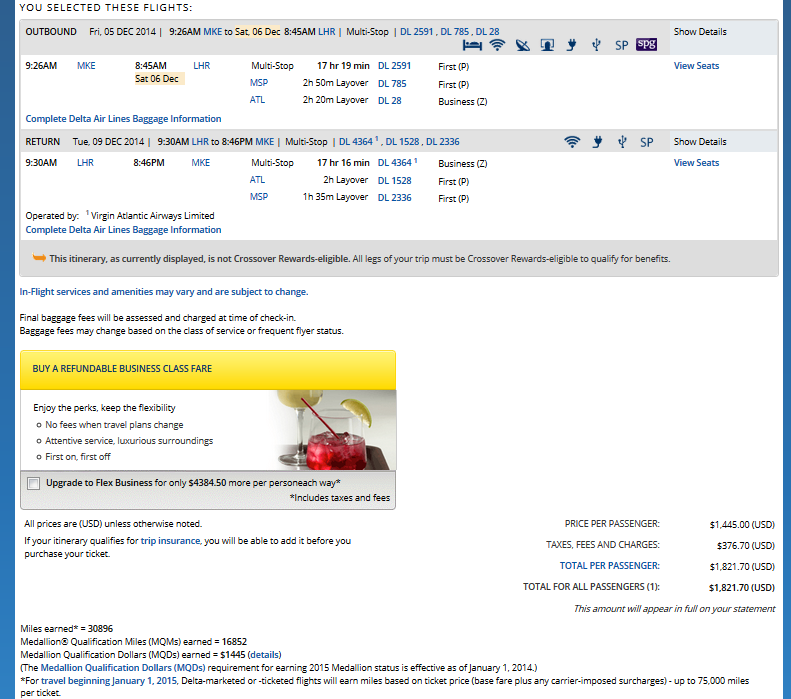Click the SP icon in the return row
791x699 pixels.
[646, 142]
